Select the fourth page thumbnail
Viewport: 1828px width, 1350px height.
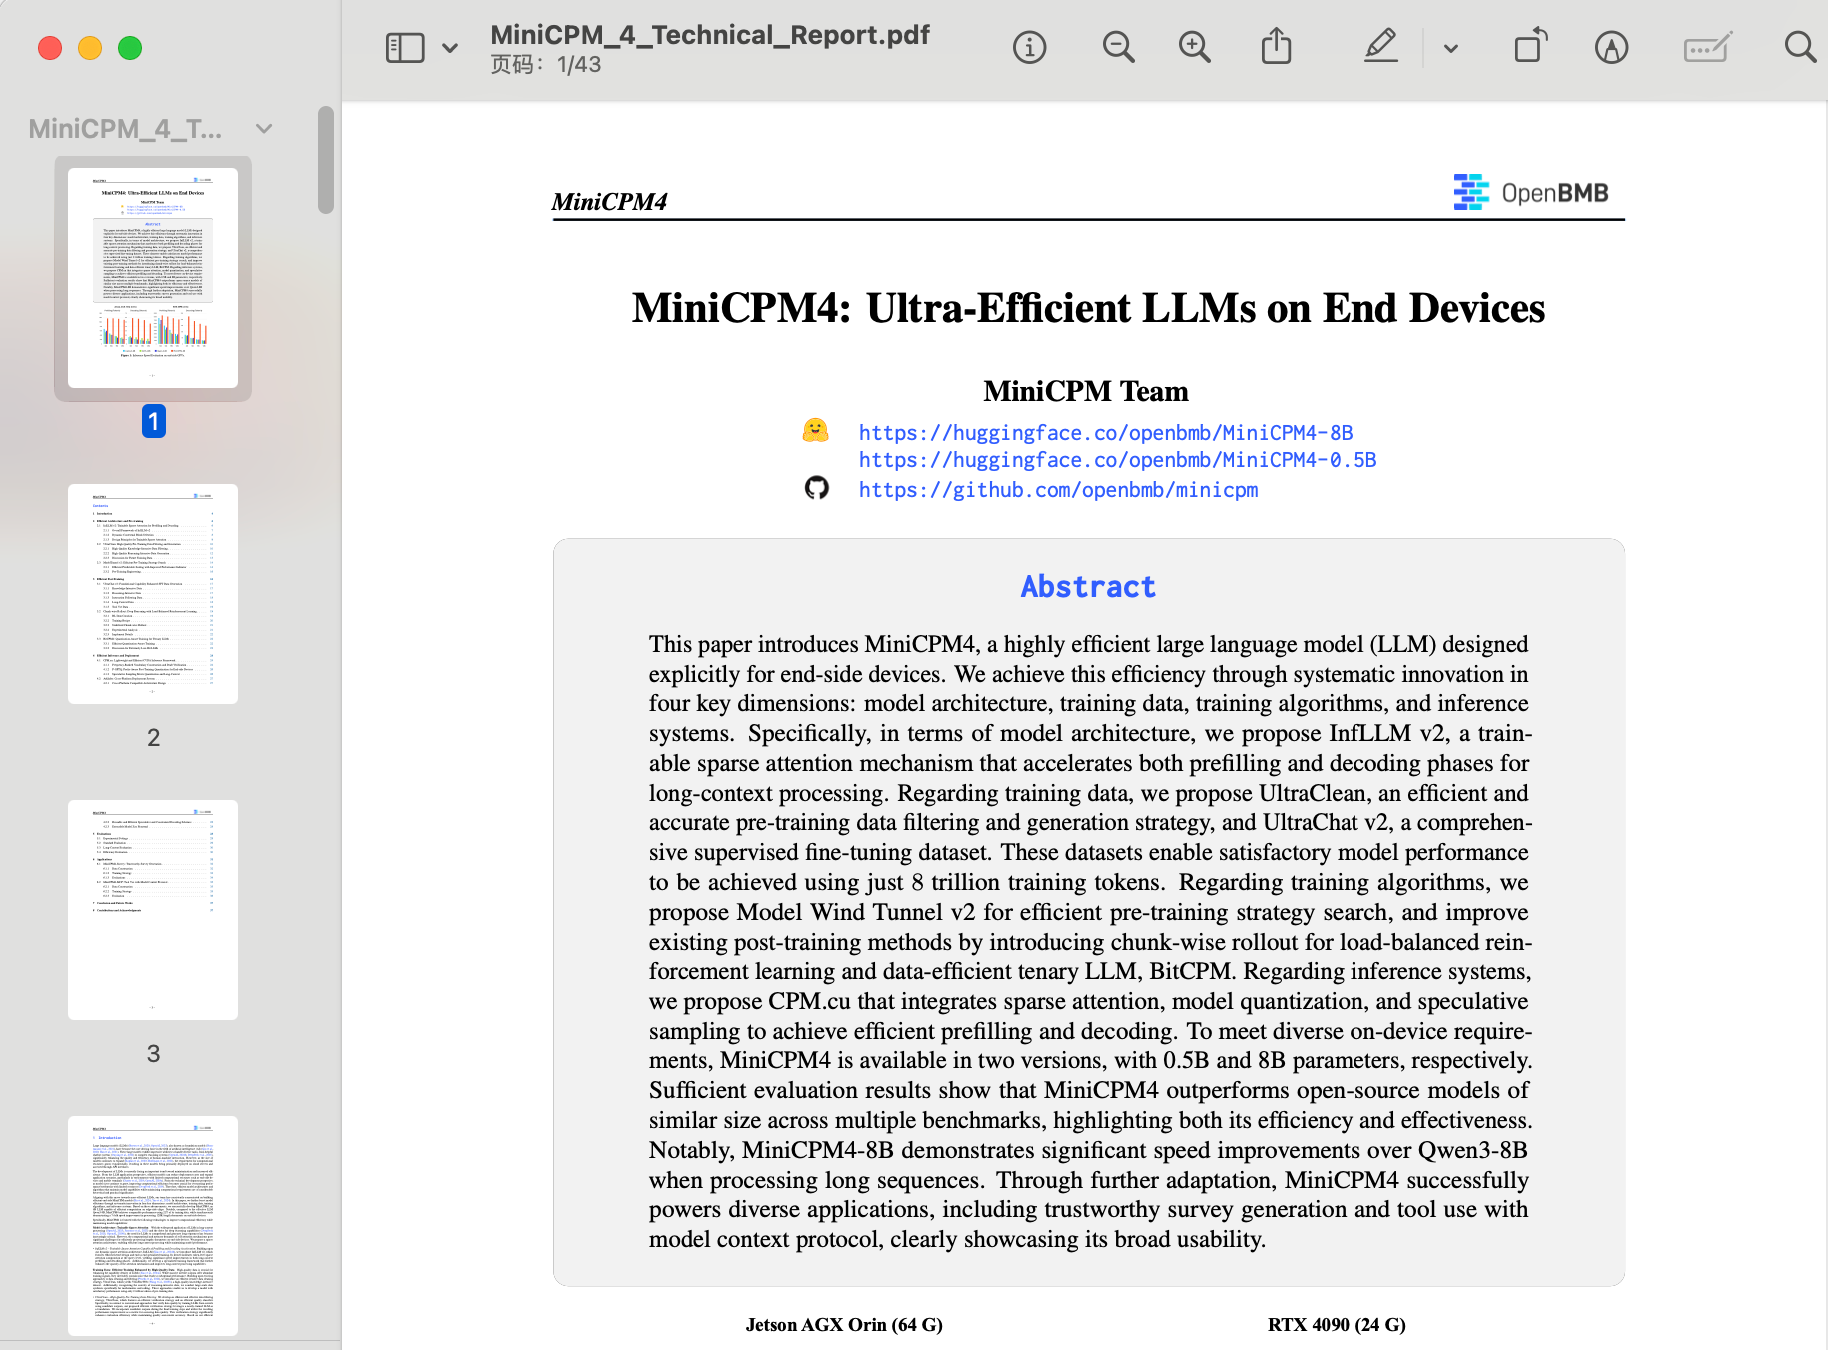click(153, 1226)
